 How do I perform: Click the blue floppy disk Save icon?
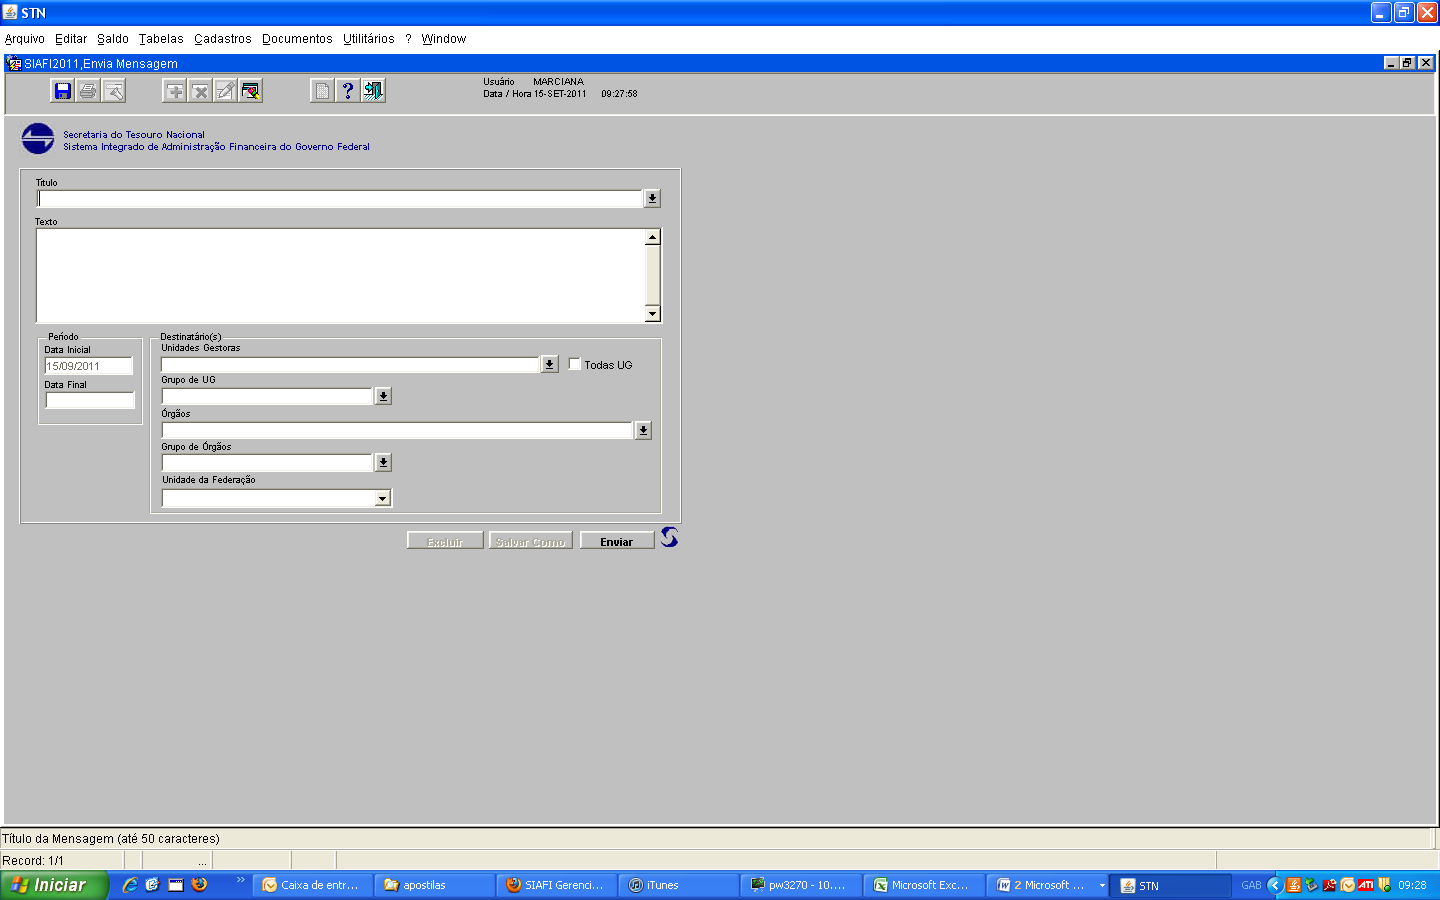pyautogui.click(x=62, y=91)
